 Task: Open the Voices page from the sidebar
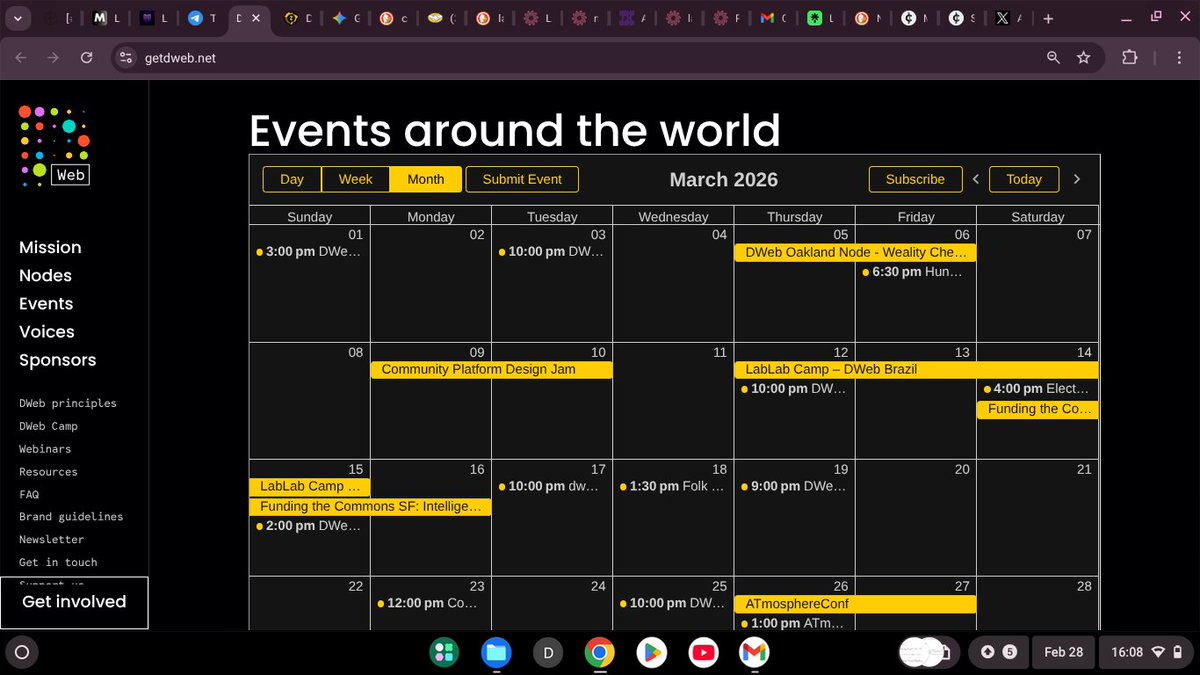[x=47, y=331]
